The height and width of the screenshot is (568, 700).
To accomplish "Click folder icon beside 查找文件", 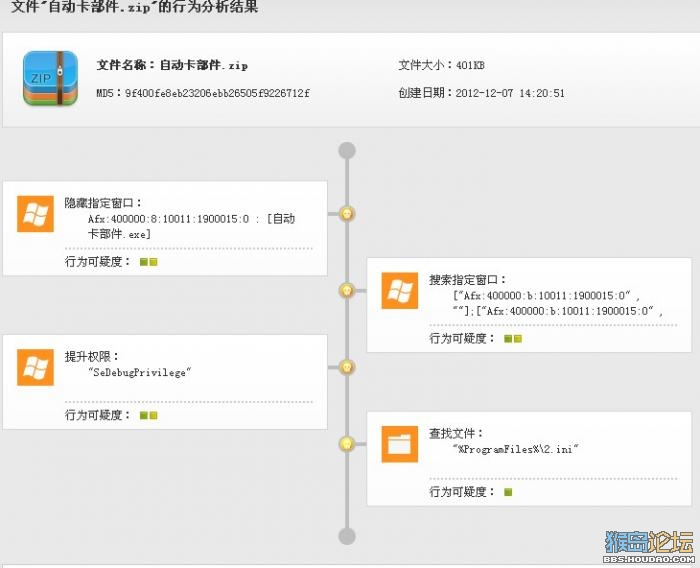I will click(400, 444).
